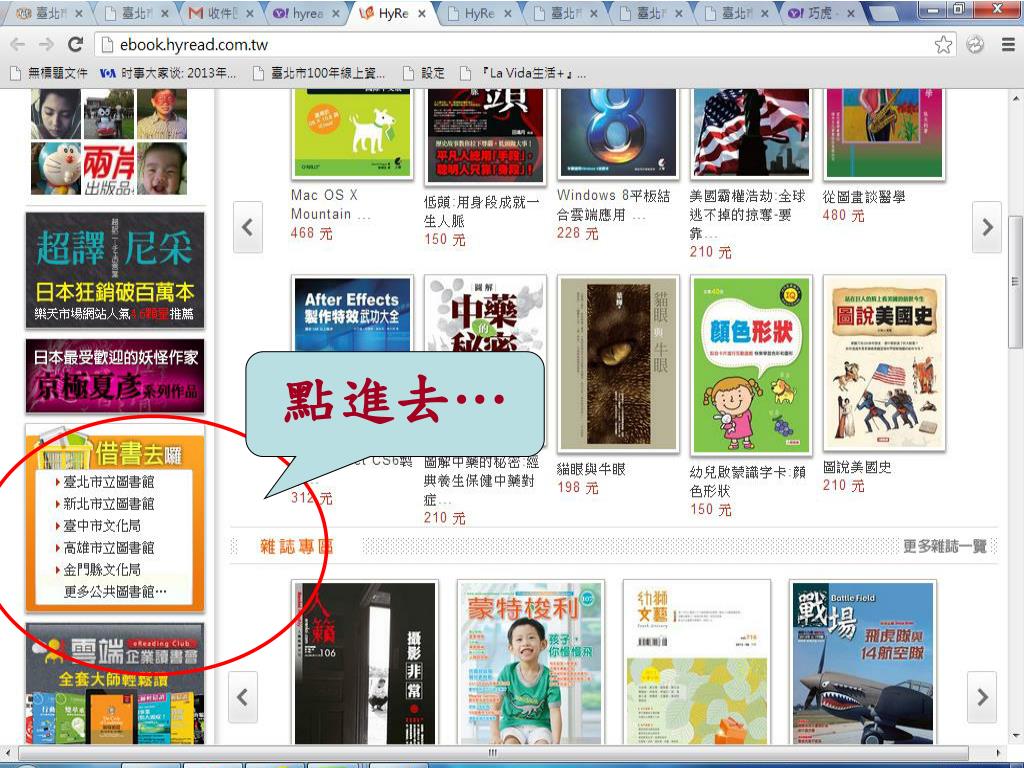Open the 幼獅文藝 magazine cover

[x=696, y=662]
